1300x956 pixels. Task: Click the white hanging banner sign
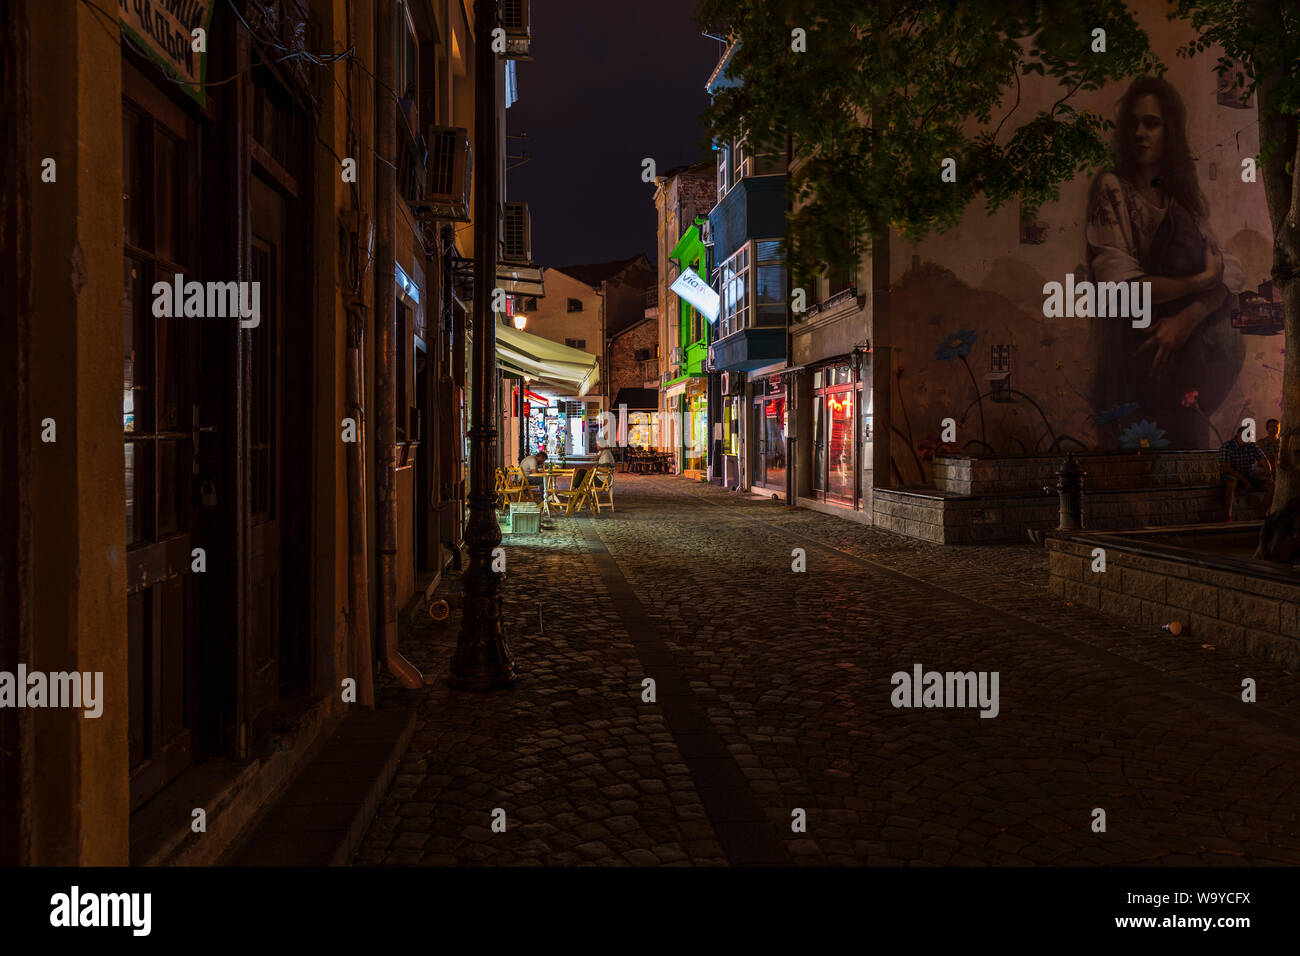(695, 292)
